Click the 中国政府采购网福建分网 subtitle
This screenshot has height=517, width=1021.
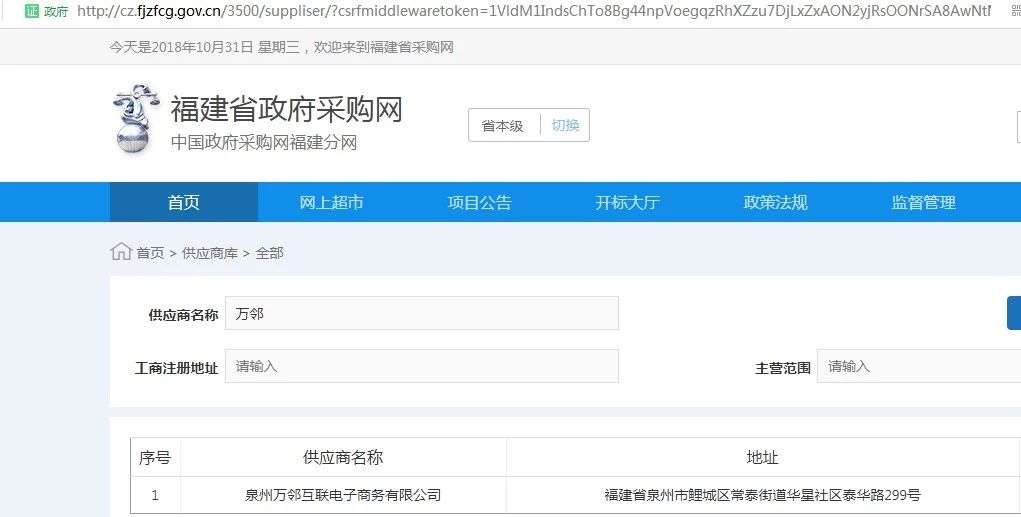pos(264,143)
